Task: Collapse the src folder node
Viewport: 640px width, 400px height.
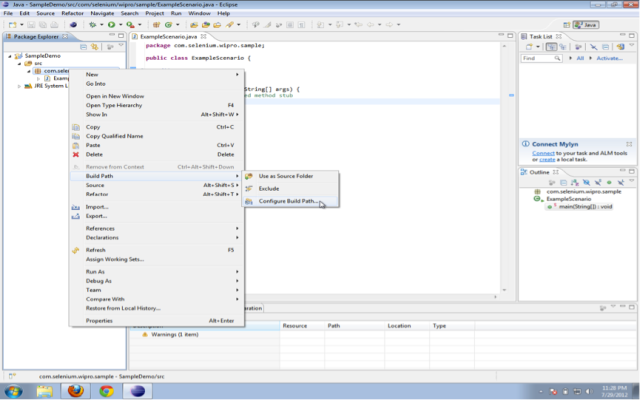Action: (19, 64)
